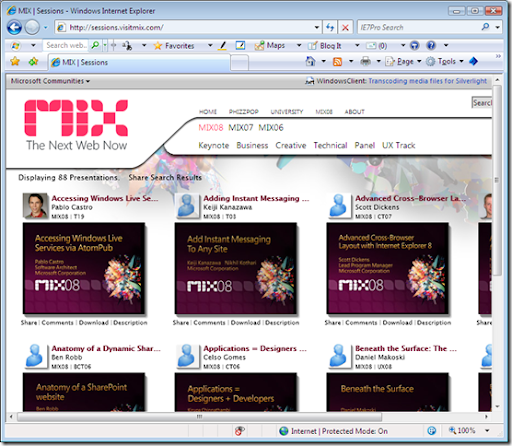Click the IE7Pro search magnifier icon
This screenshot has height=446, width=512.
(x=485, y=27)
